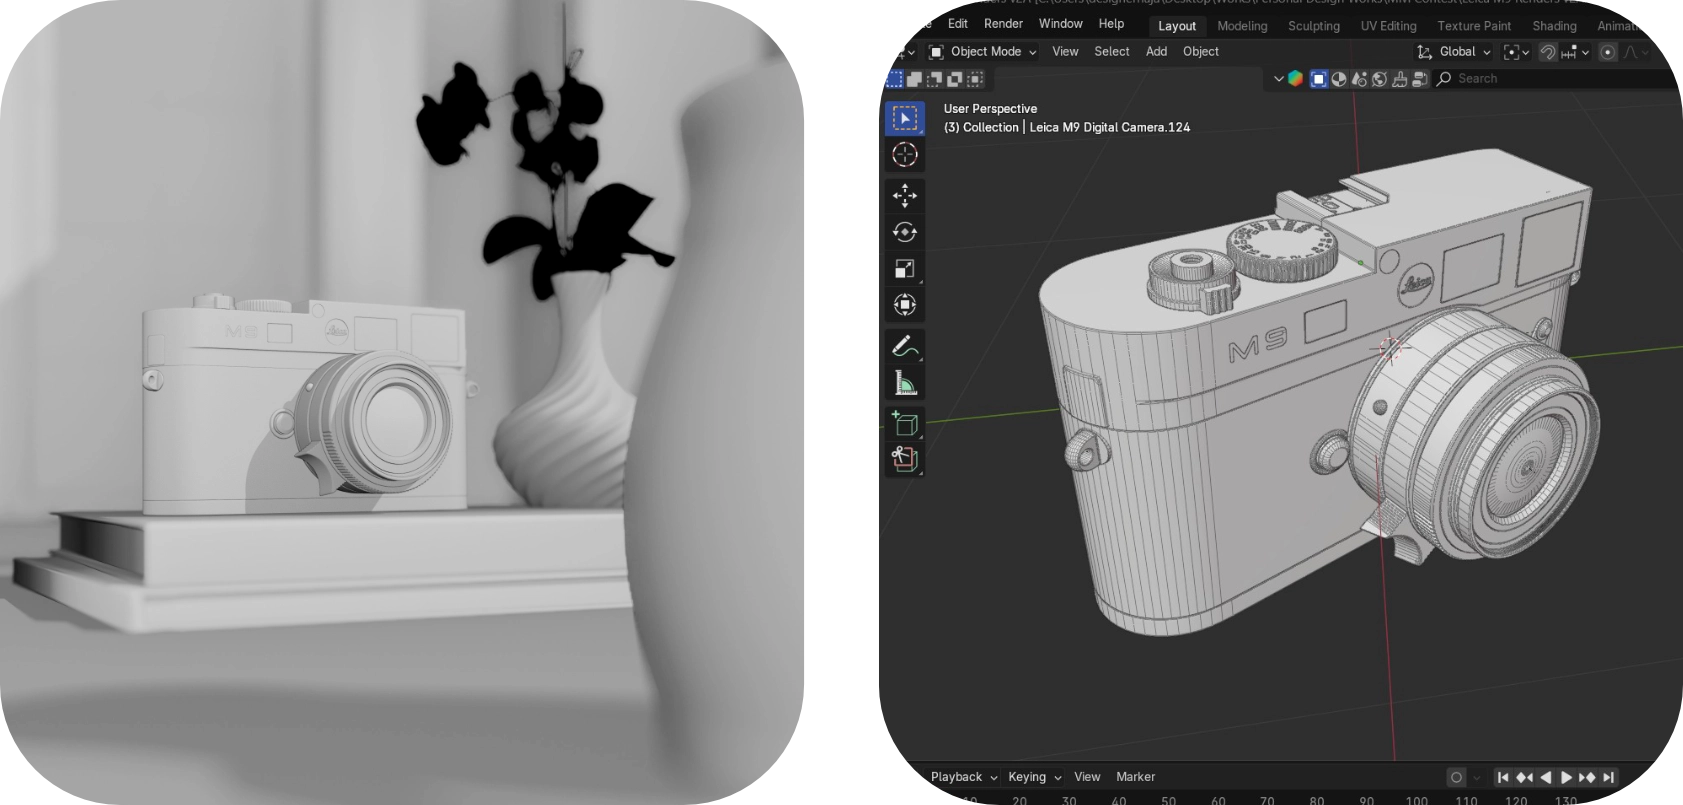Select the Annotate pencil tool
Viewport: 1683px width, 805px height.
point(905,346)
